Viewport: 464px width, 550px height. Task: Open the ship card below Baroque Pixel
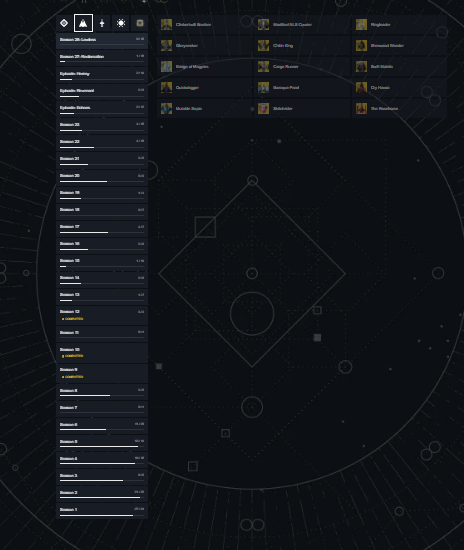click(302, 108)
